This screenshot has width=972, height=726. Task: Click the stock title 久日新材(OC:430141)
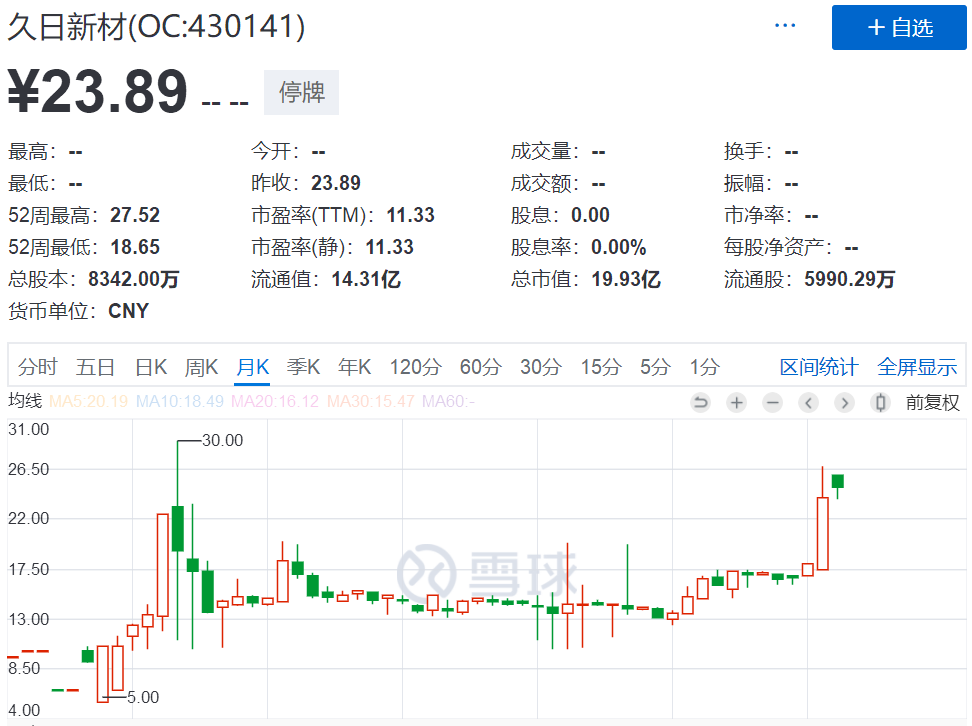coord(156,27)
